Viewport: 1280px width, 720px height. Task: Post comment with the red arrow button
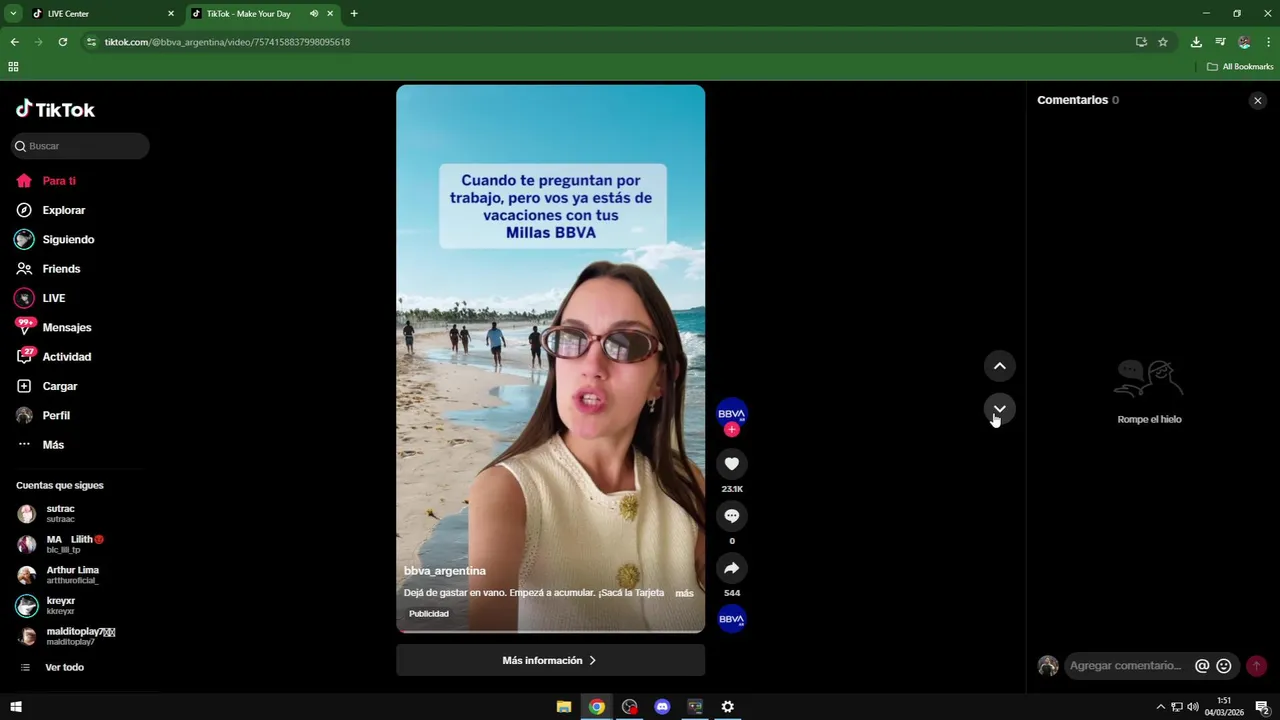coord(1257,666)
